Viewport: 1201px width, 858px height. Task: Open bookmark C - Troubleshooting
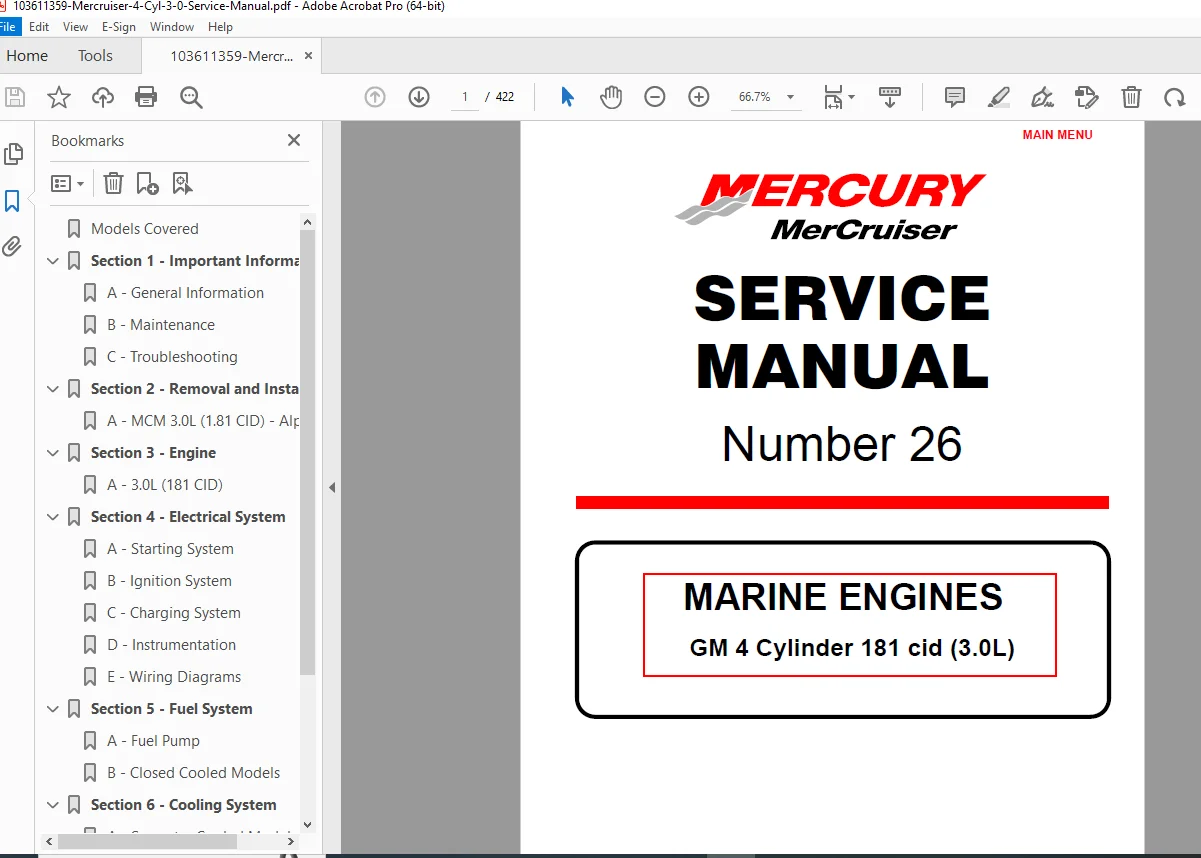pos(172,357)
